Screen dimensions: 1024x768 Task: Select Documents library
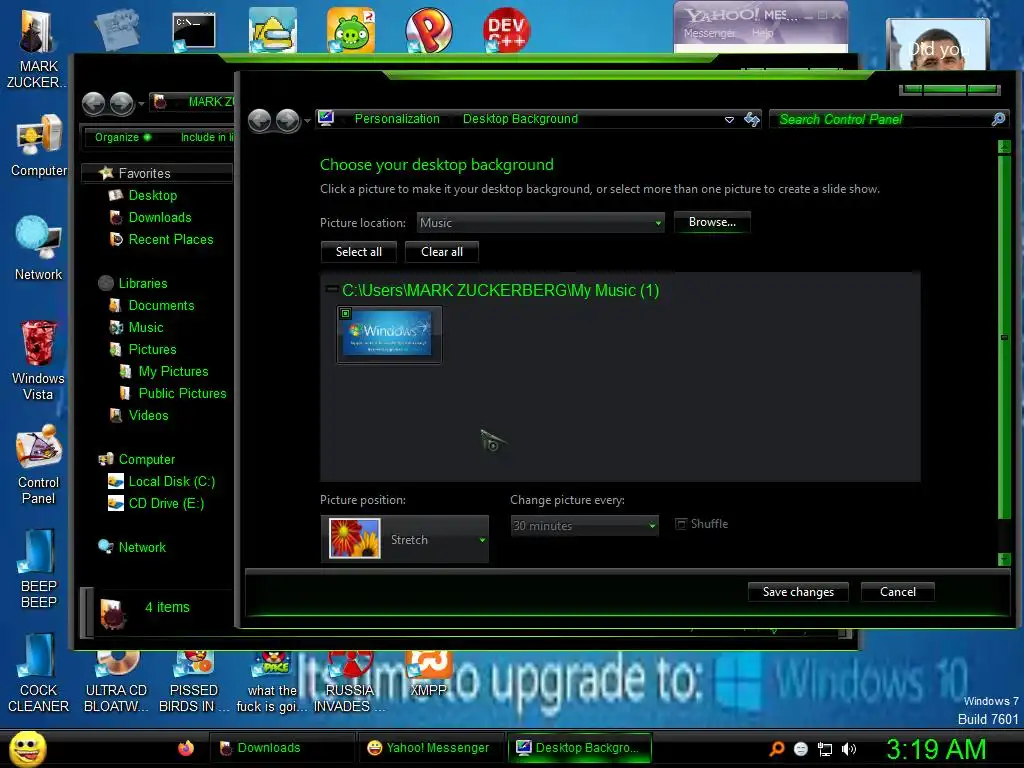[x=161, y=306]
